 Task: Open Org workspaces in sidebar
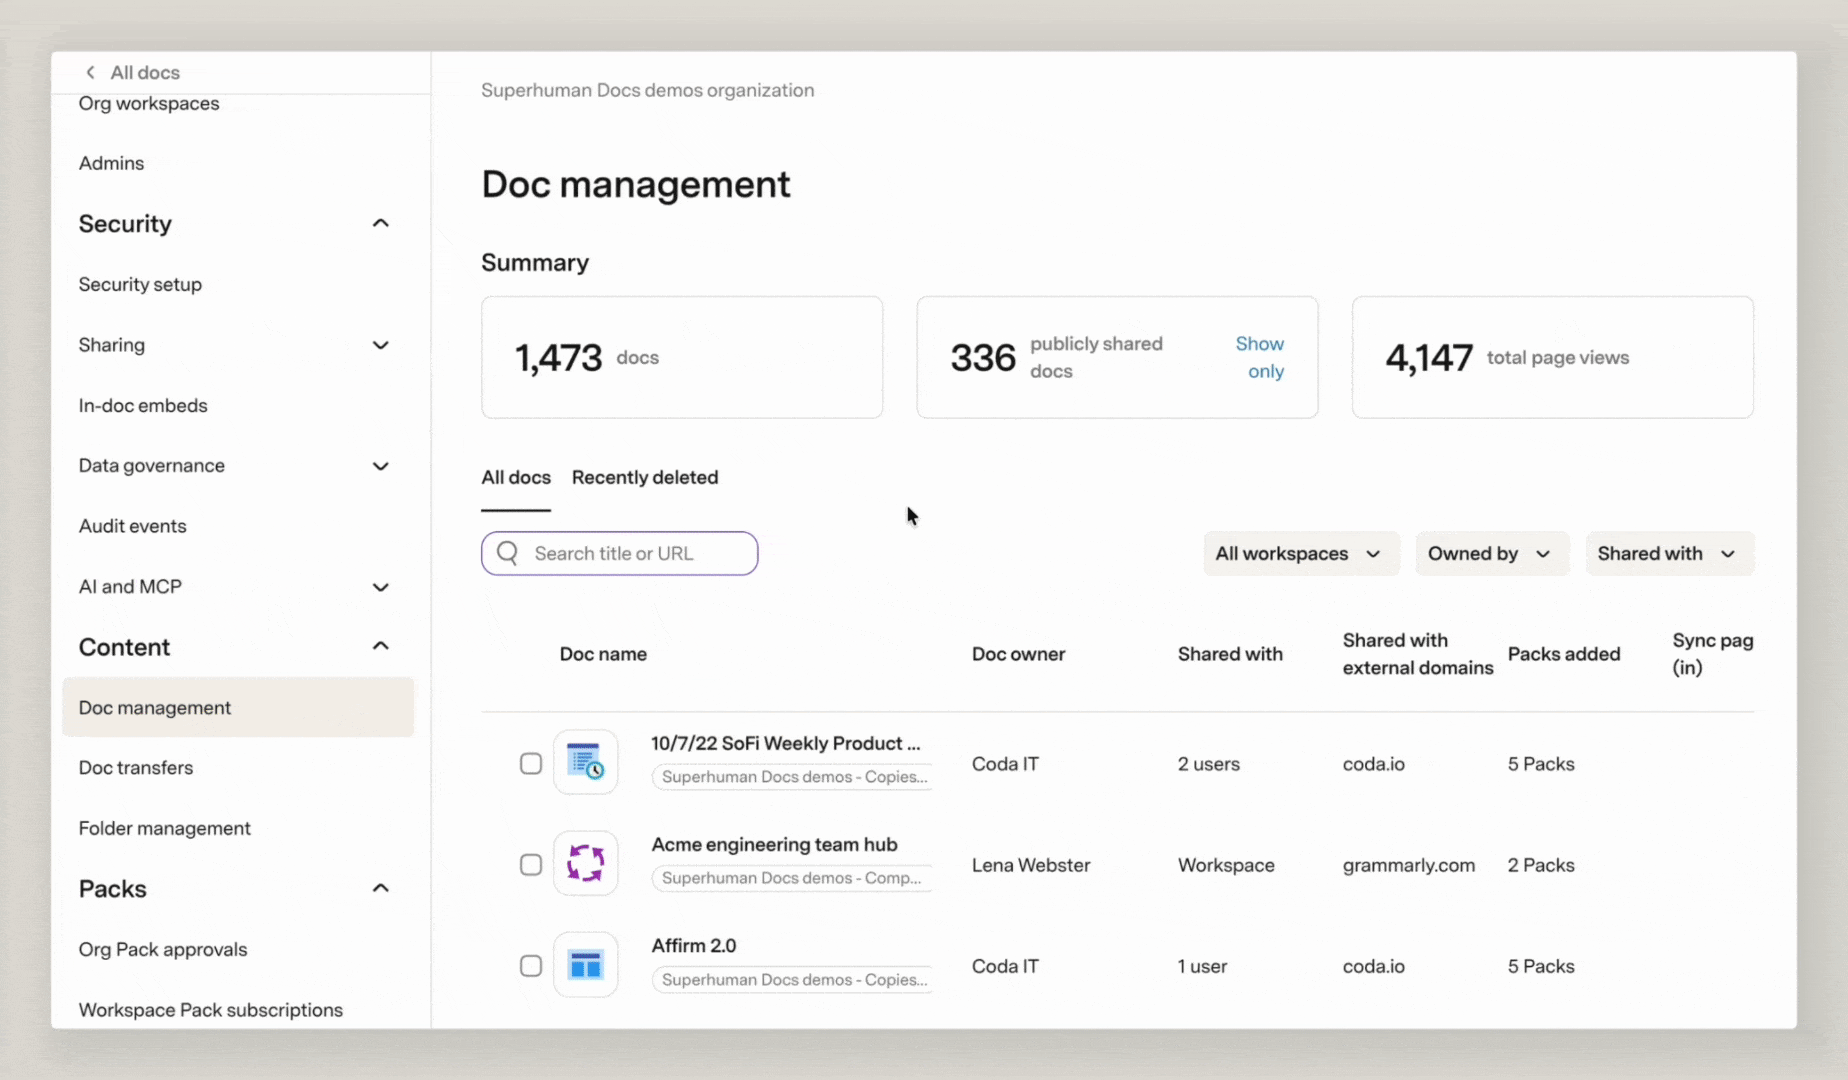[x=149, y=104]
